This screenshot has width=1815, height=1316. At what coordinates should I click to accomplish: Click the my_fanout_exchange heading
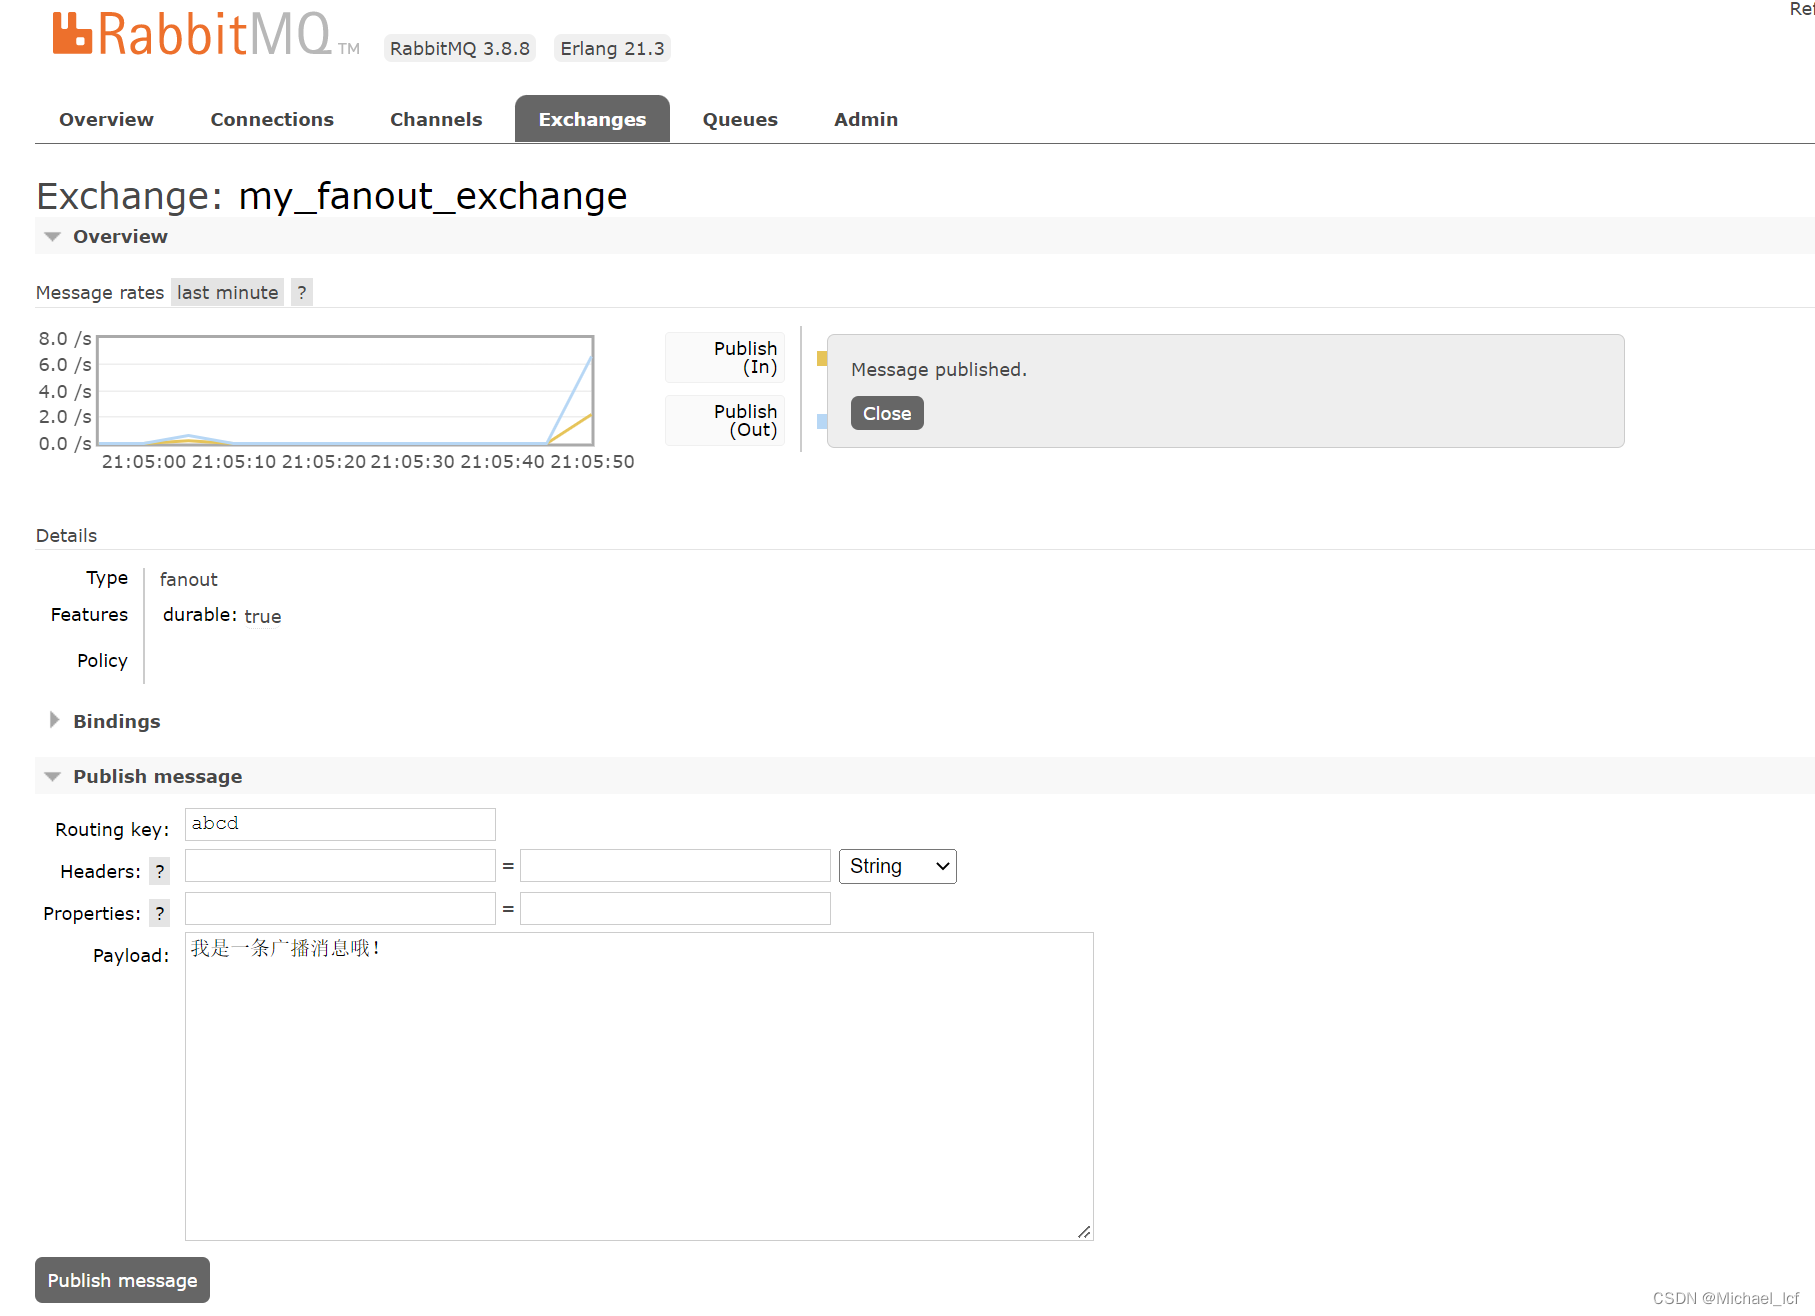[x=433, y=196]
